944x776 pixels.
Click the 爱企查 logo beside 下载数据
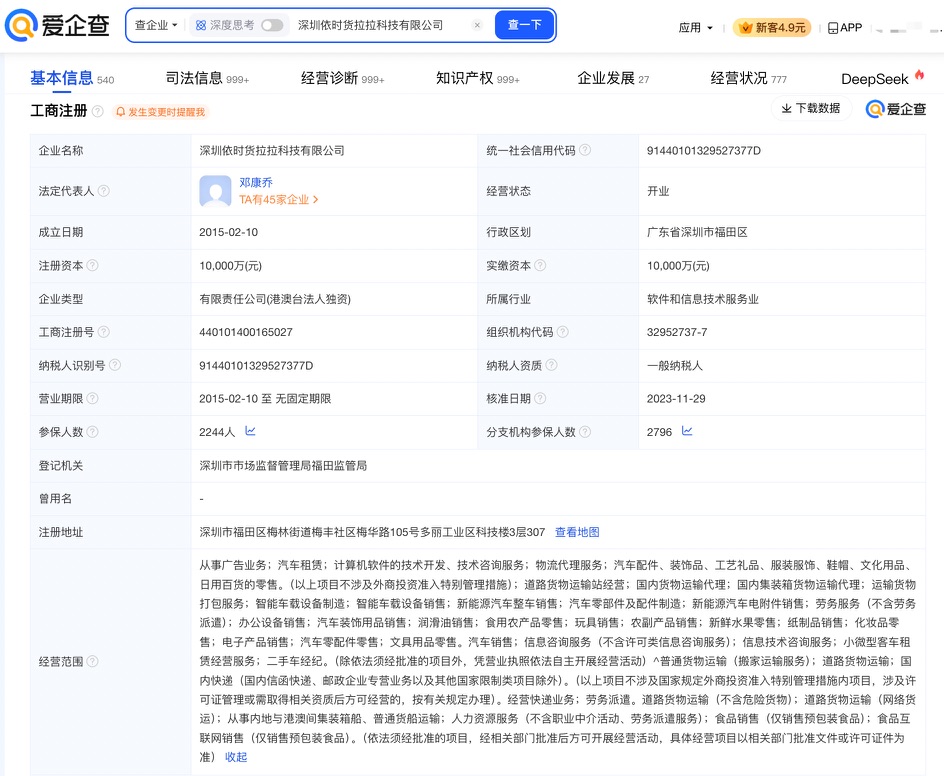pos(896,109)
